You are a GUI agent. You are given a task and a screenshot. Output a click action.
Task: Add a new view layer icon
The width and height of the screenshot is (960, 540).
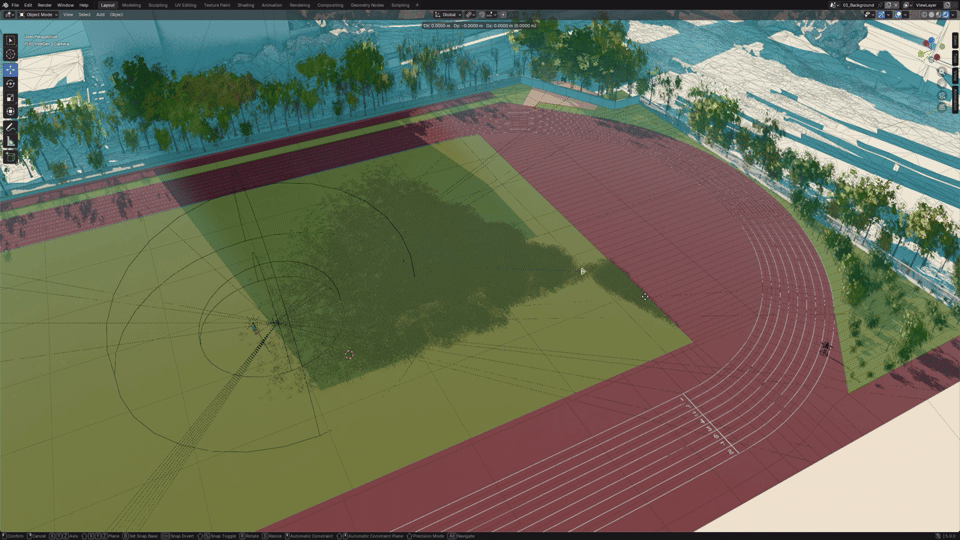coord(947,5)
